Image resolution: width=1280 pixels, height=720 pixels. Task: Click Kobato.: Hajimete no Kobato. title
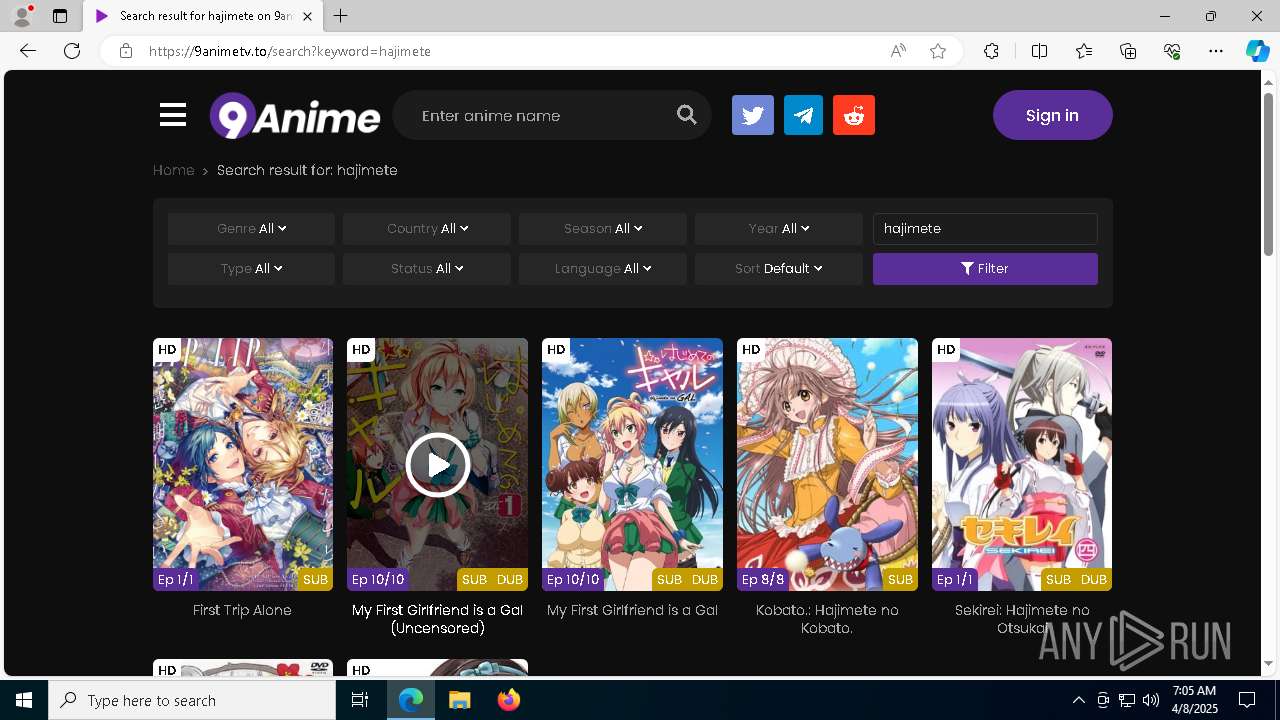pos(827,619)
